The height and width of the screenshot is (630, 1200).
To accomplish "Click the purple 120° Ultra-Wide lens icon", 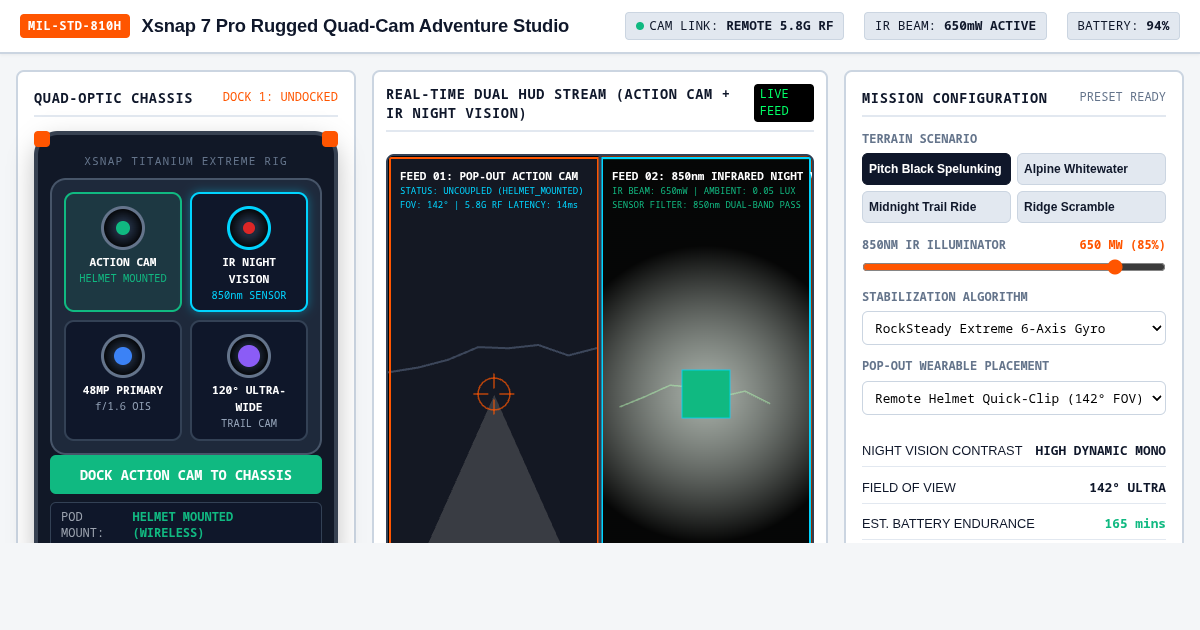I will (249, 356).
